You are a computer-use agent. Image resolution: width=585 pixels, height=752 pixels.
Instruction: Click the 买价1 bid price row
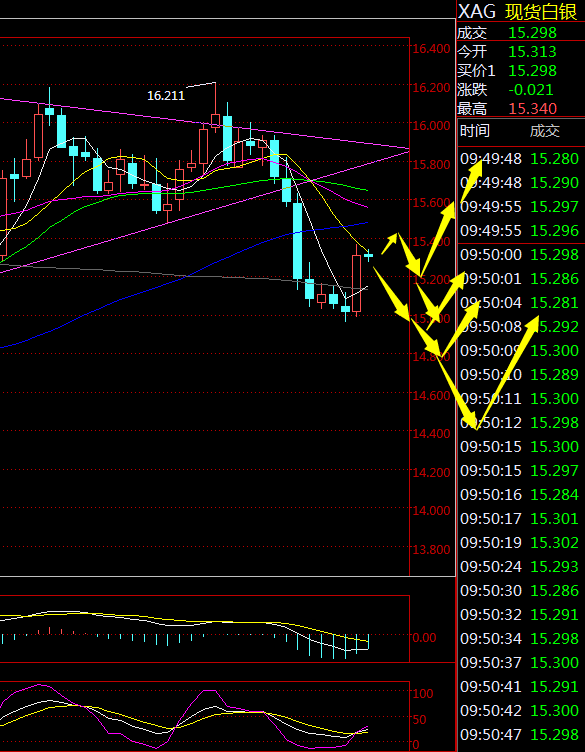[521, 70]
